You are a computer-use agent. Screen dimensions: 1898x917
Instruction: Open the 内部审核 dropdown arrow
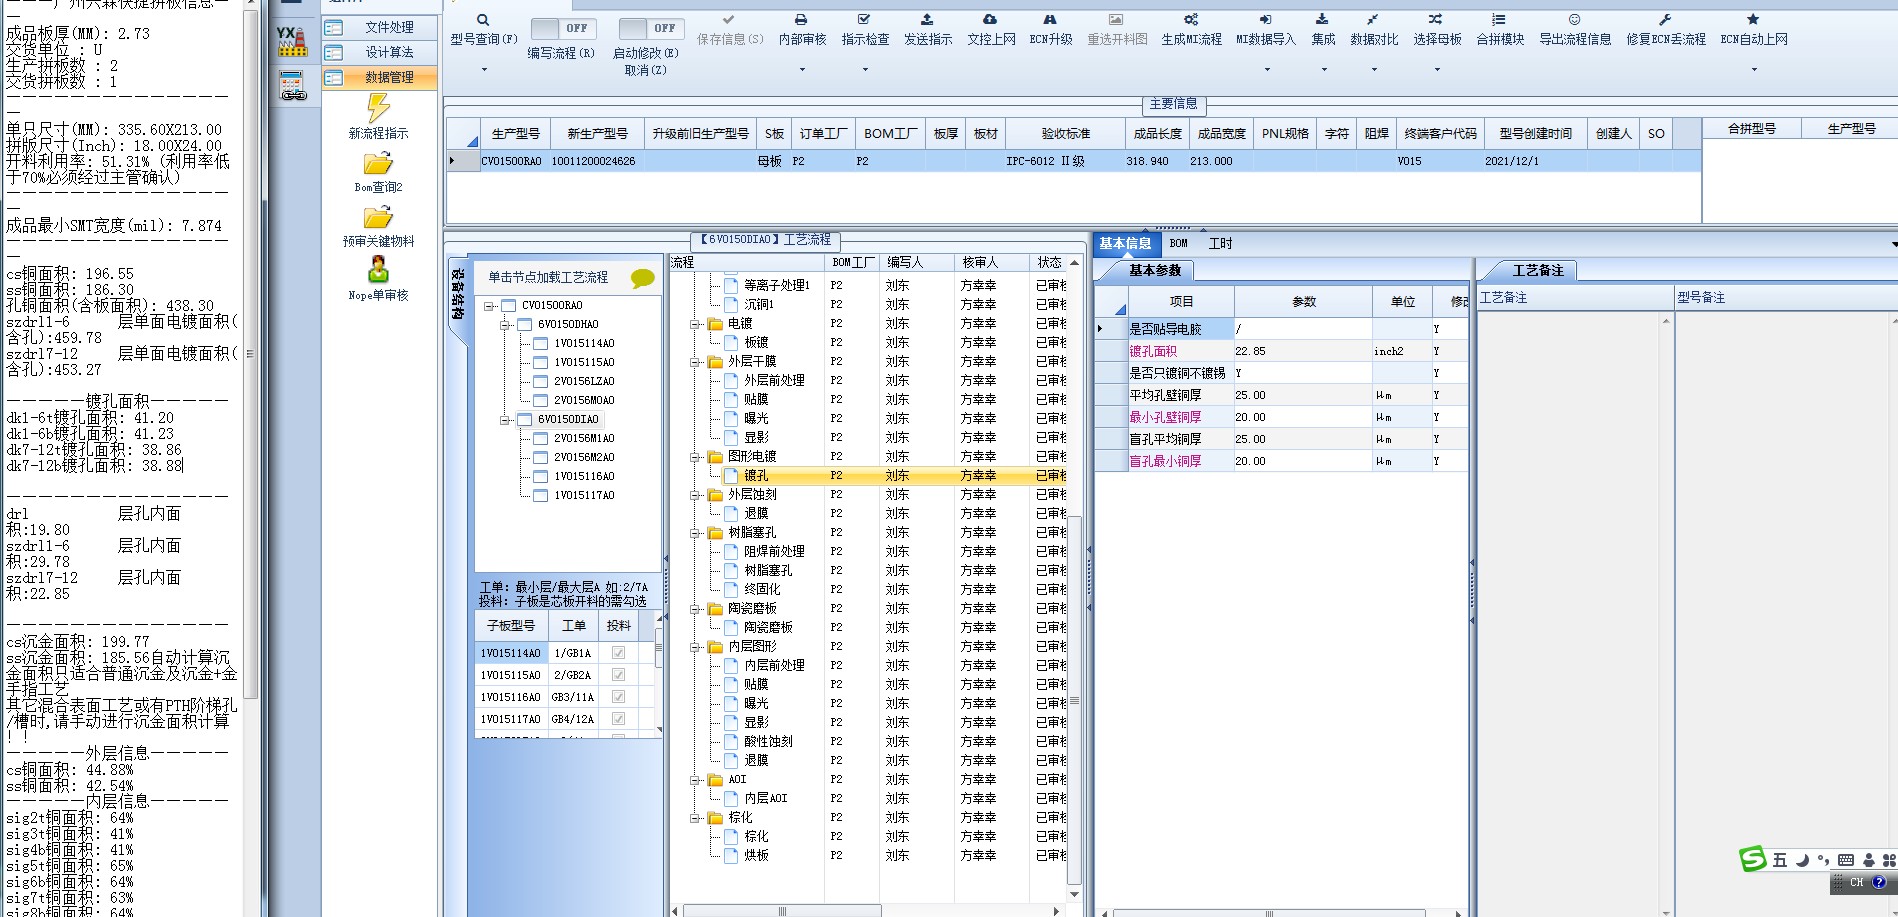[802, 70]
